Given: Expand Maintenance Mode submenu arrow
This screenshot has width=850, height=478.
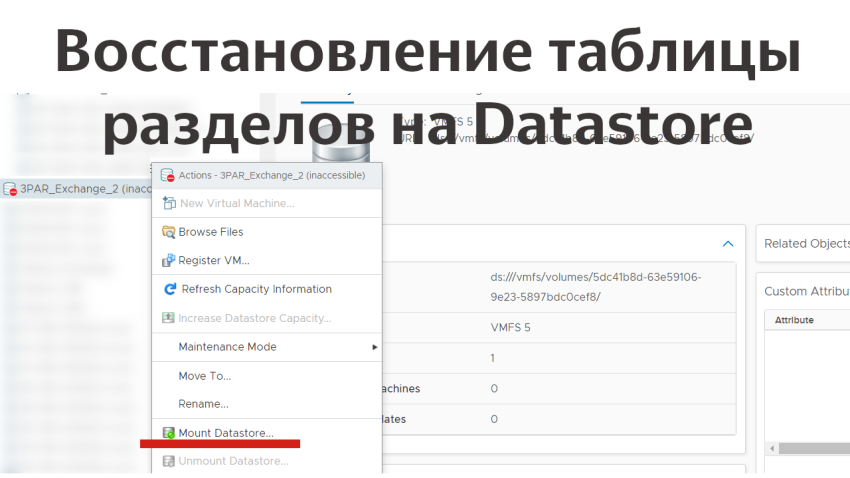Looking at the screenshot, I should (x=375, y=347).
